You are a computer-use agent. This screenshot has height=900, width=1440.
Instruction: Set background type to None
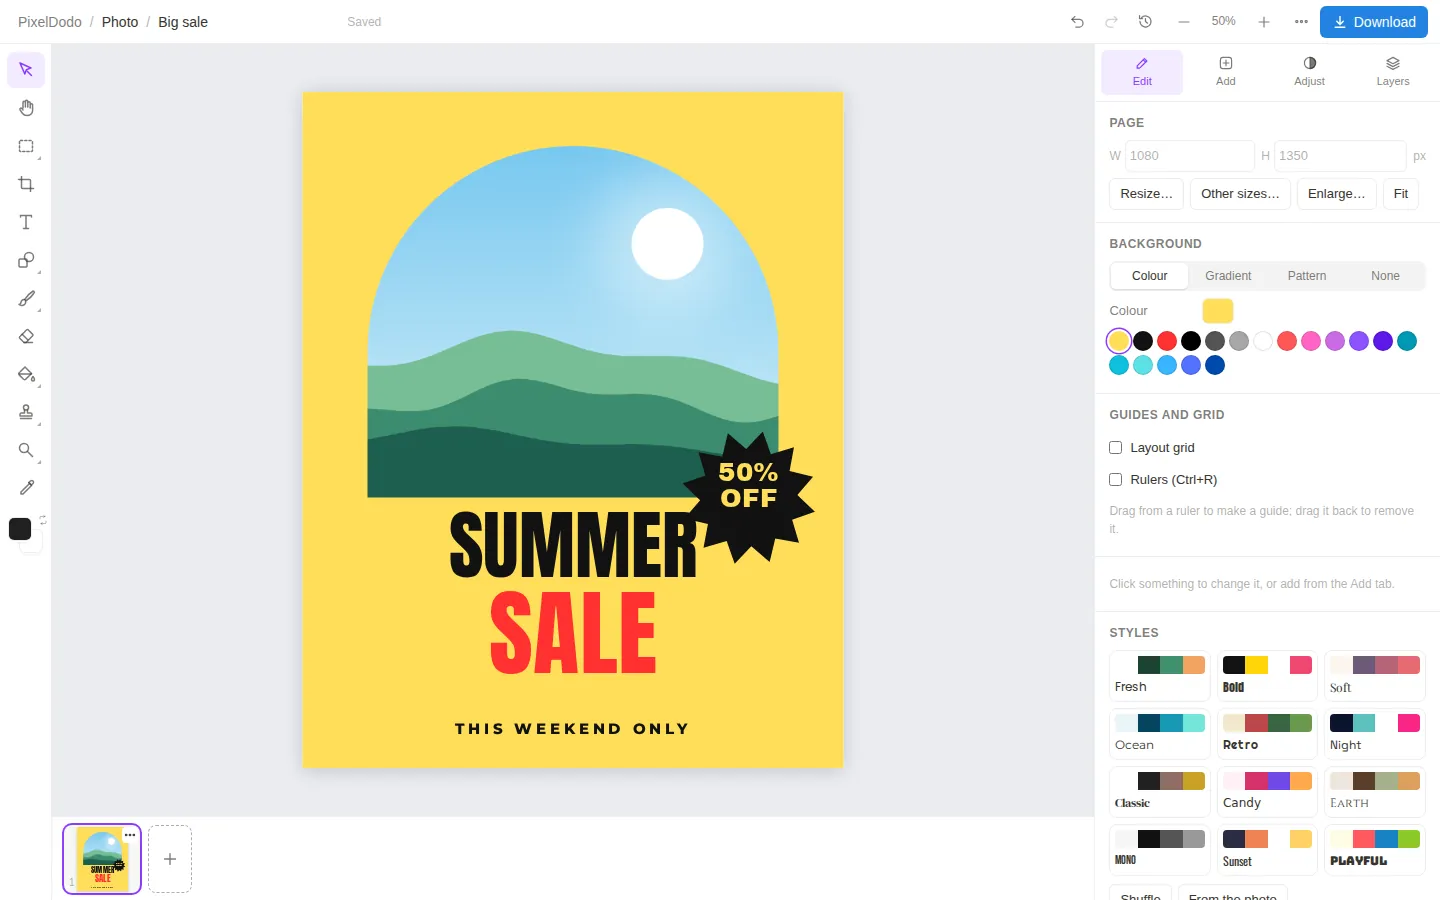1385,276
